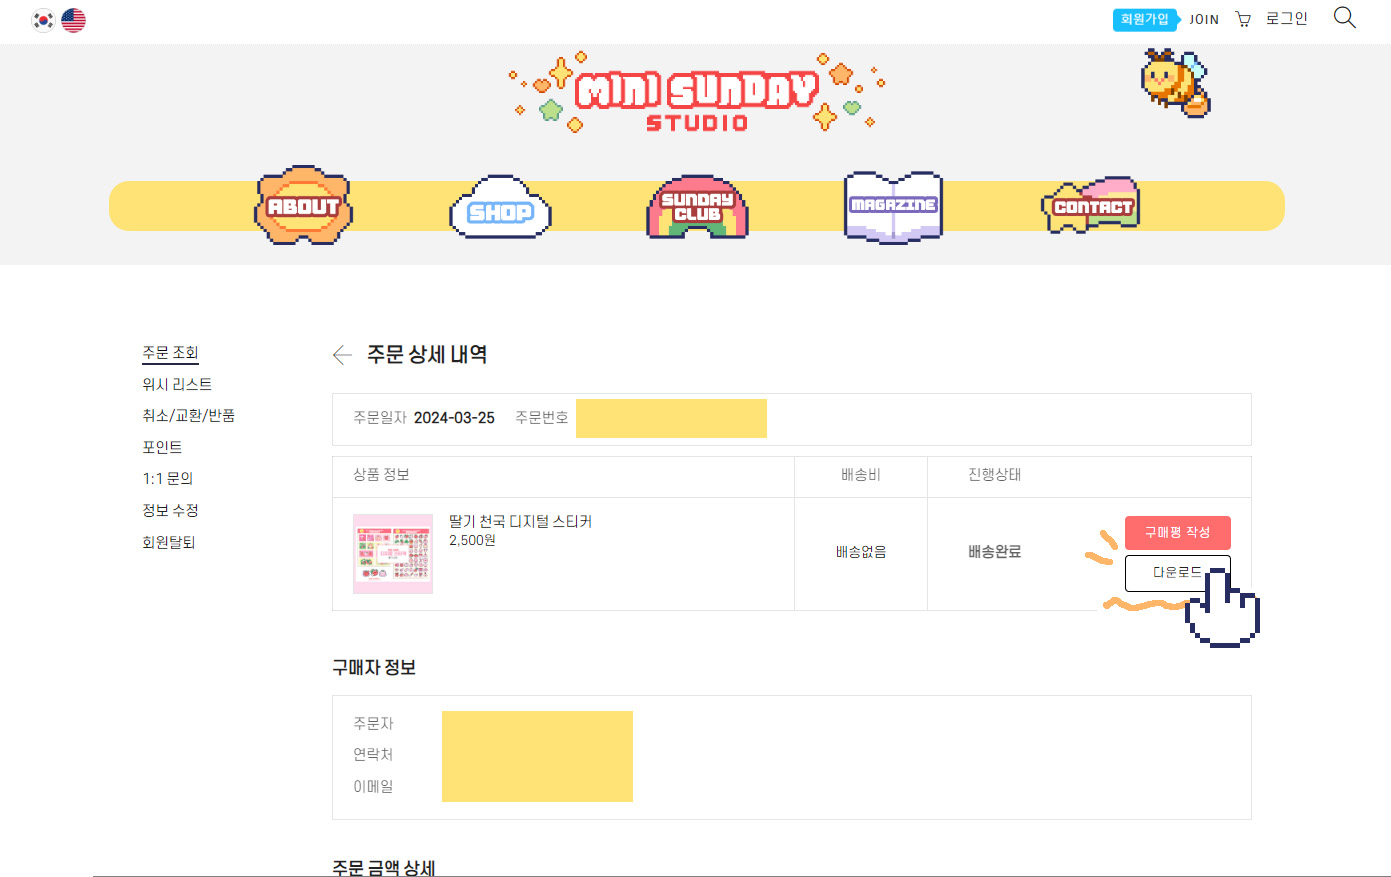
Task: Open the Sunday Club rainbow icon
Action: coord(698,208)
